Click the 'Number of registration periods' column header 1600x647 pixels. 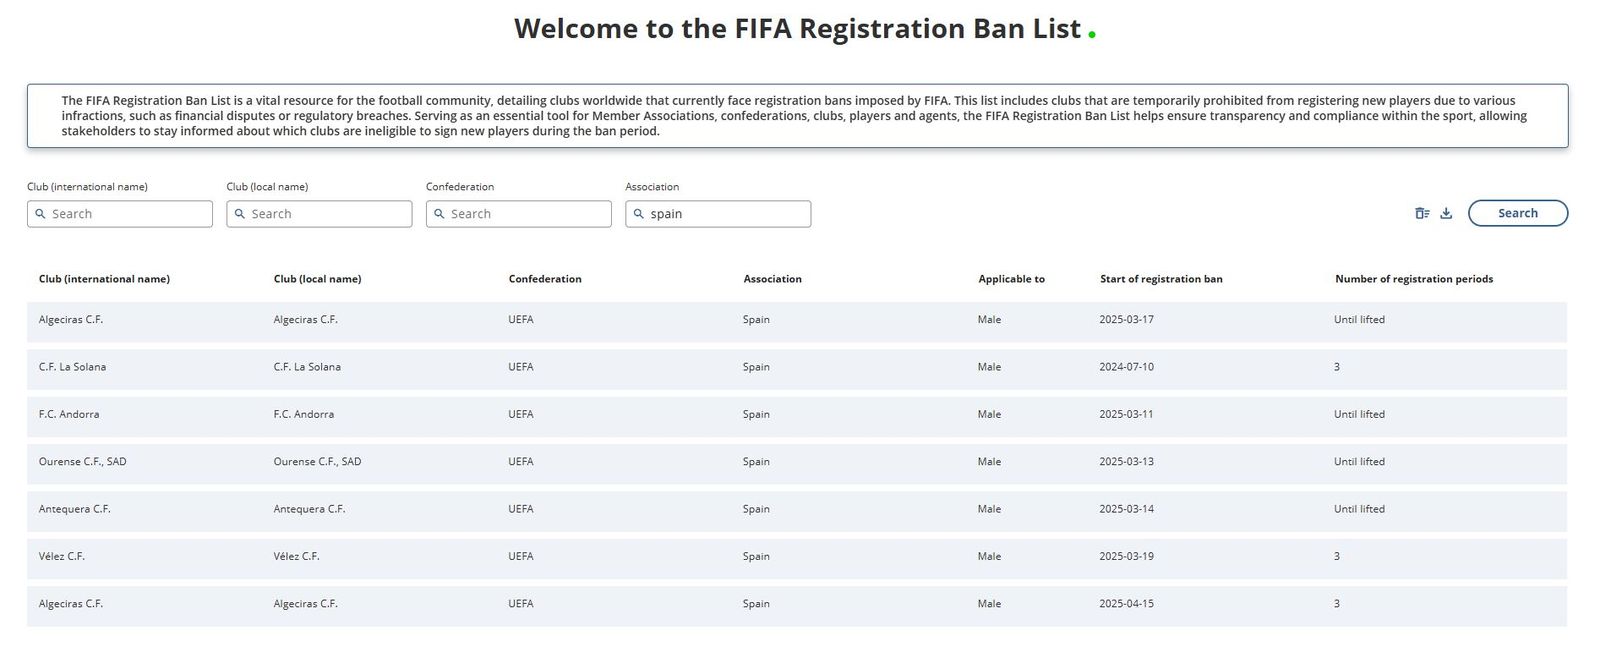[x=1414, y=279]
